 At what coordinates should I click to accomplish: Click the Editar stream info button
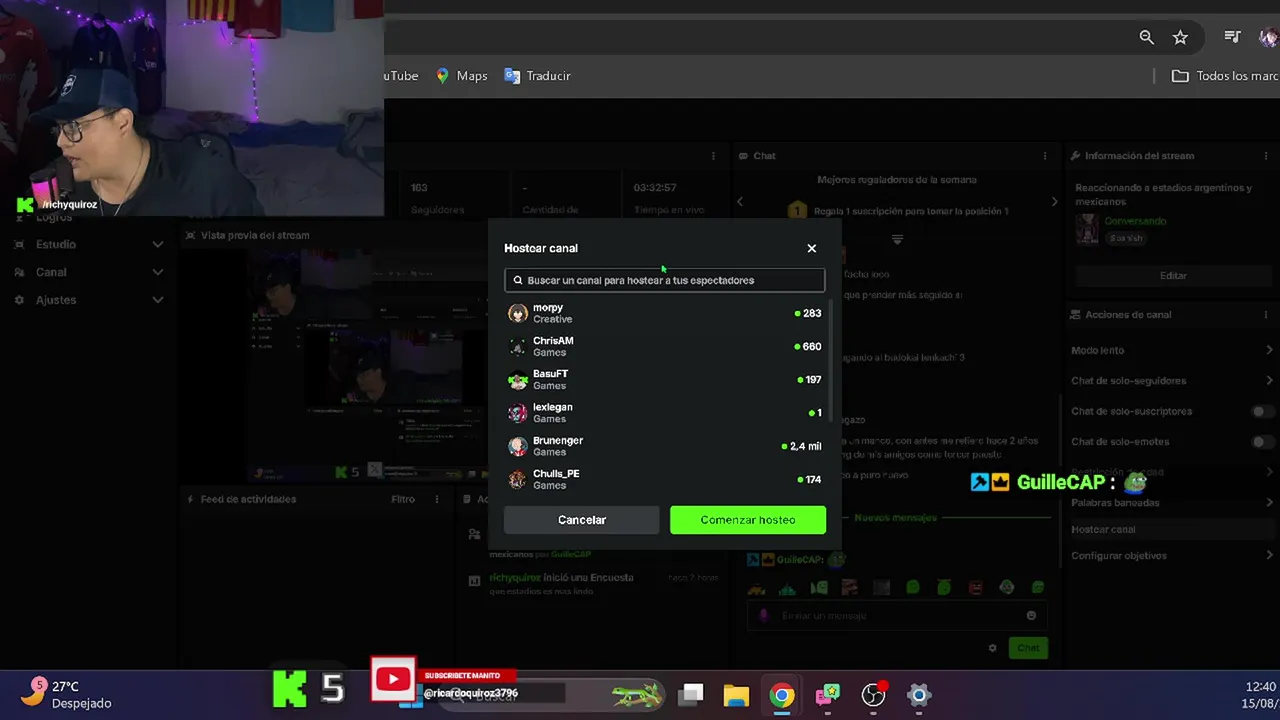point(1173,275)
